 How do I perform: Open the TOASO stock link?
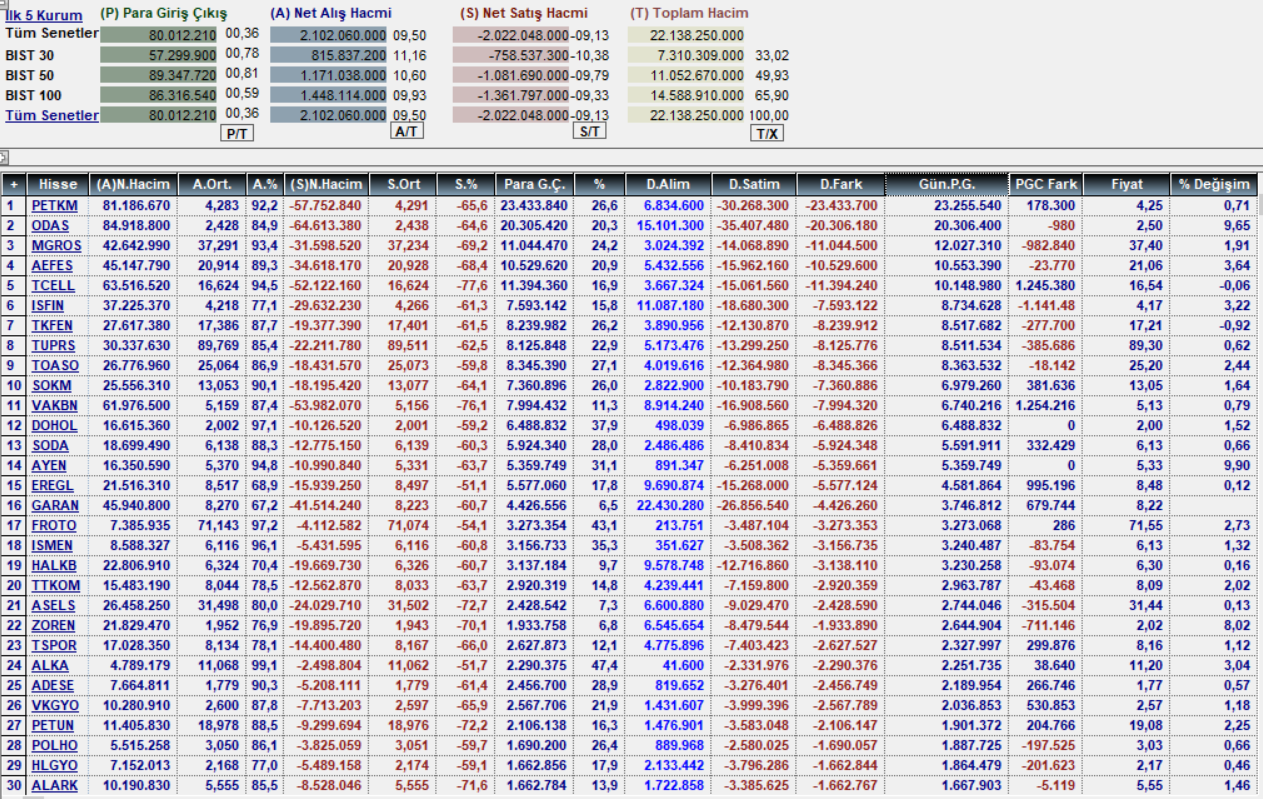pyautogui.click(x=54, y=365)
